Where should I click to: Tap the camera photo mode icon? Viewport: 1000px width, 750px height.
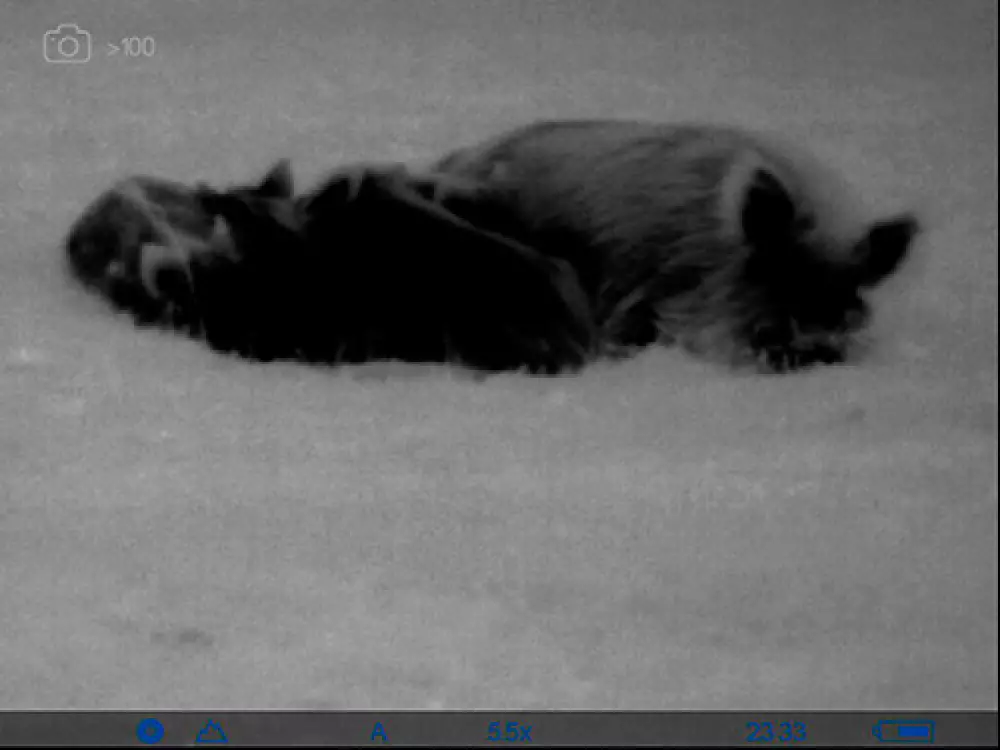click(x=67, y=45)
